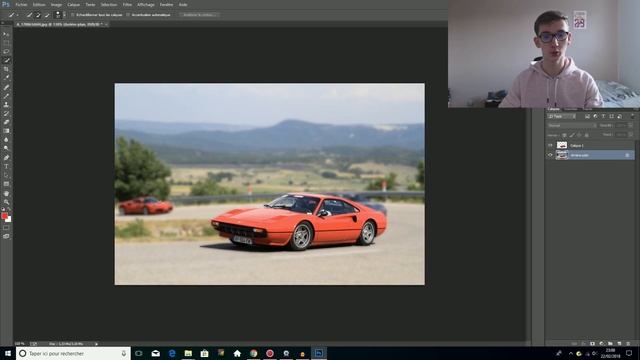Select the Path Selection tool
This screenshot has width=640, height=360.
[6, 175]
